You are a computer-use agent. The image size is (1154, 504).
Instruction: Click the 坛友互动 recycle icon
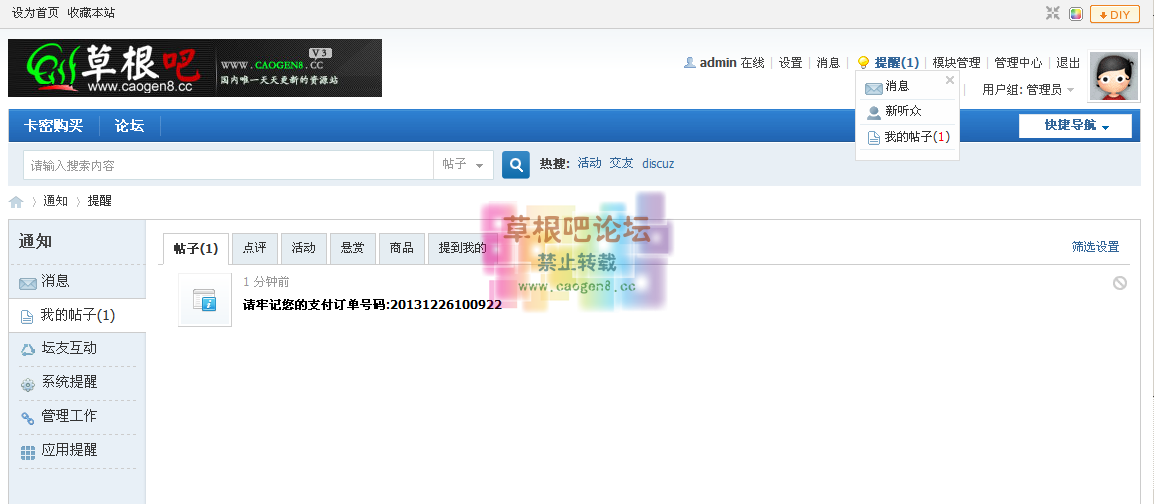click(x=28, y=350)
